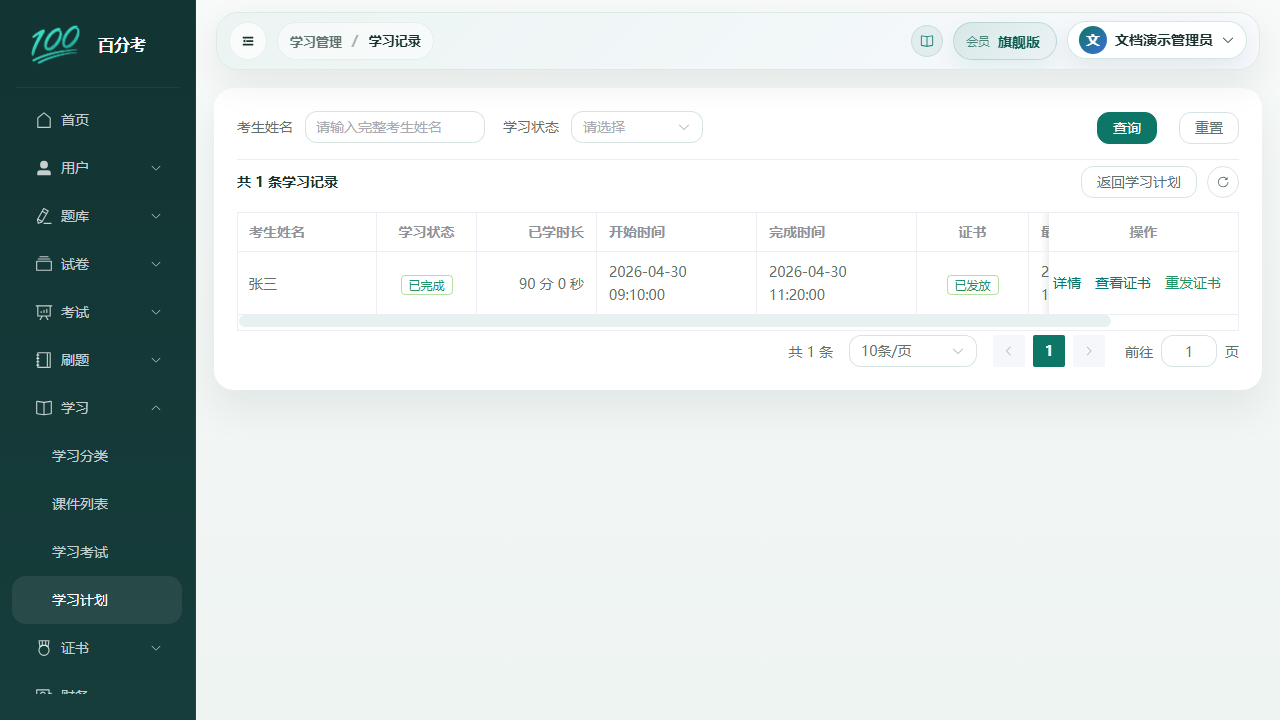Click the 刷题 notebook icon
The width and height of the screenshot is (1280, 720).
[44, 360]
